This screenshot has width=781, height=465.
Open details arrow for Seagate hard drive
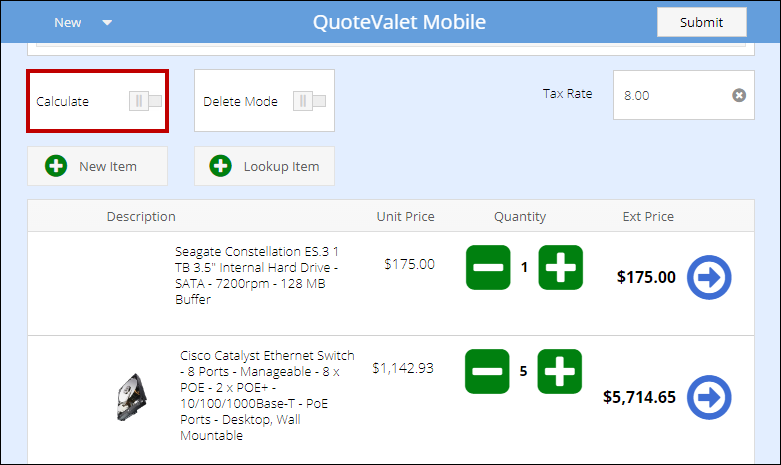point(708,278)
